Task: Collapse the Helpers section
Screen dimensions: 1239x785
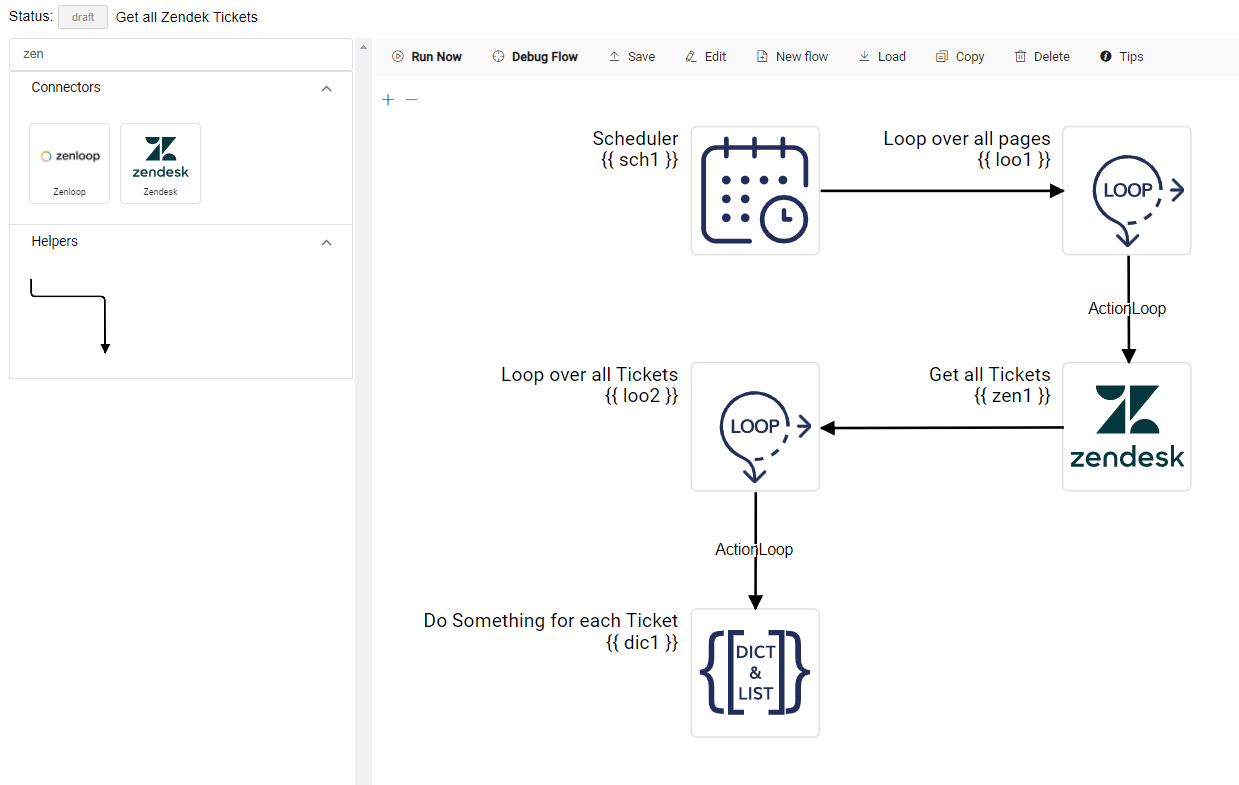Action: [x=326, y=242]
